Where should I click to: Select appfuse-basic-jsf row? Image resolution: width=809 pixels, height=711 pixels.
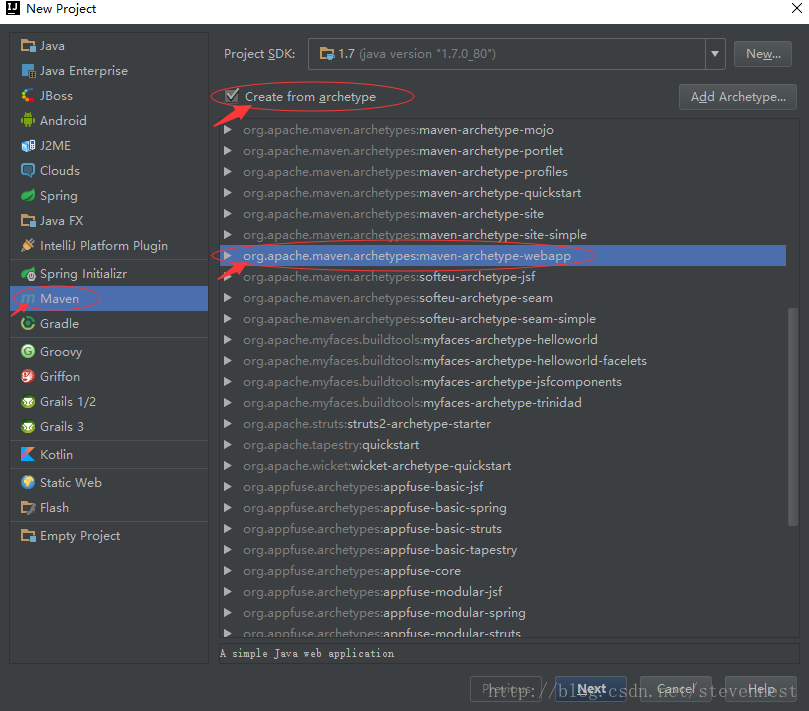pos(503,487)
